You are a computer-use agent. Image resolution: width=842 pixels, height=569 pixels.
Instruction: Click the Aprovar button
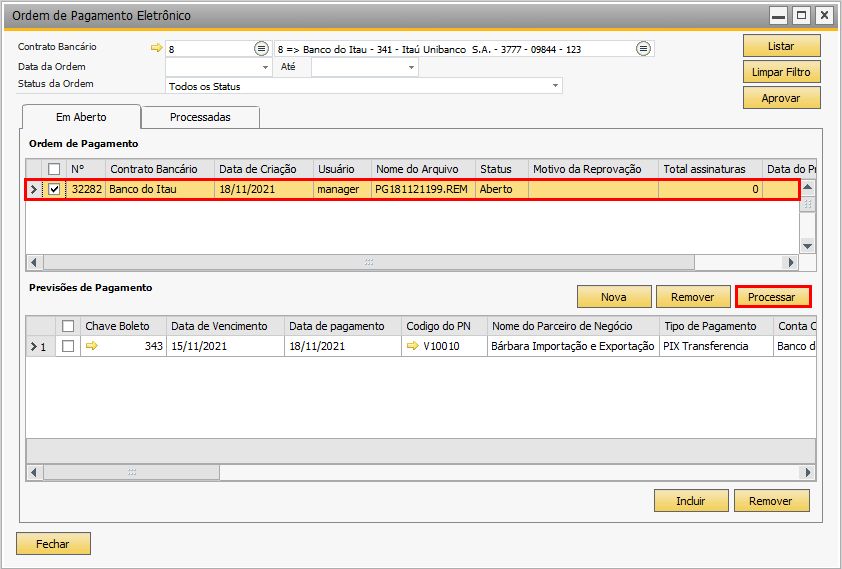[781, 98]
